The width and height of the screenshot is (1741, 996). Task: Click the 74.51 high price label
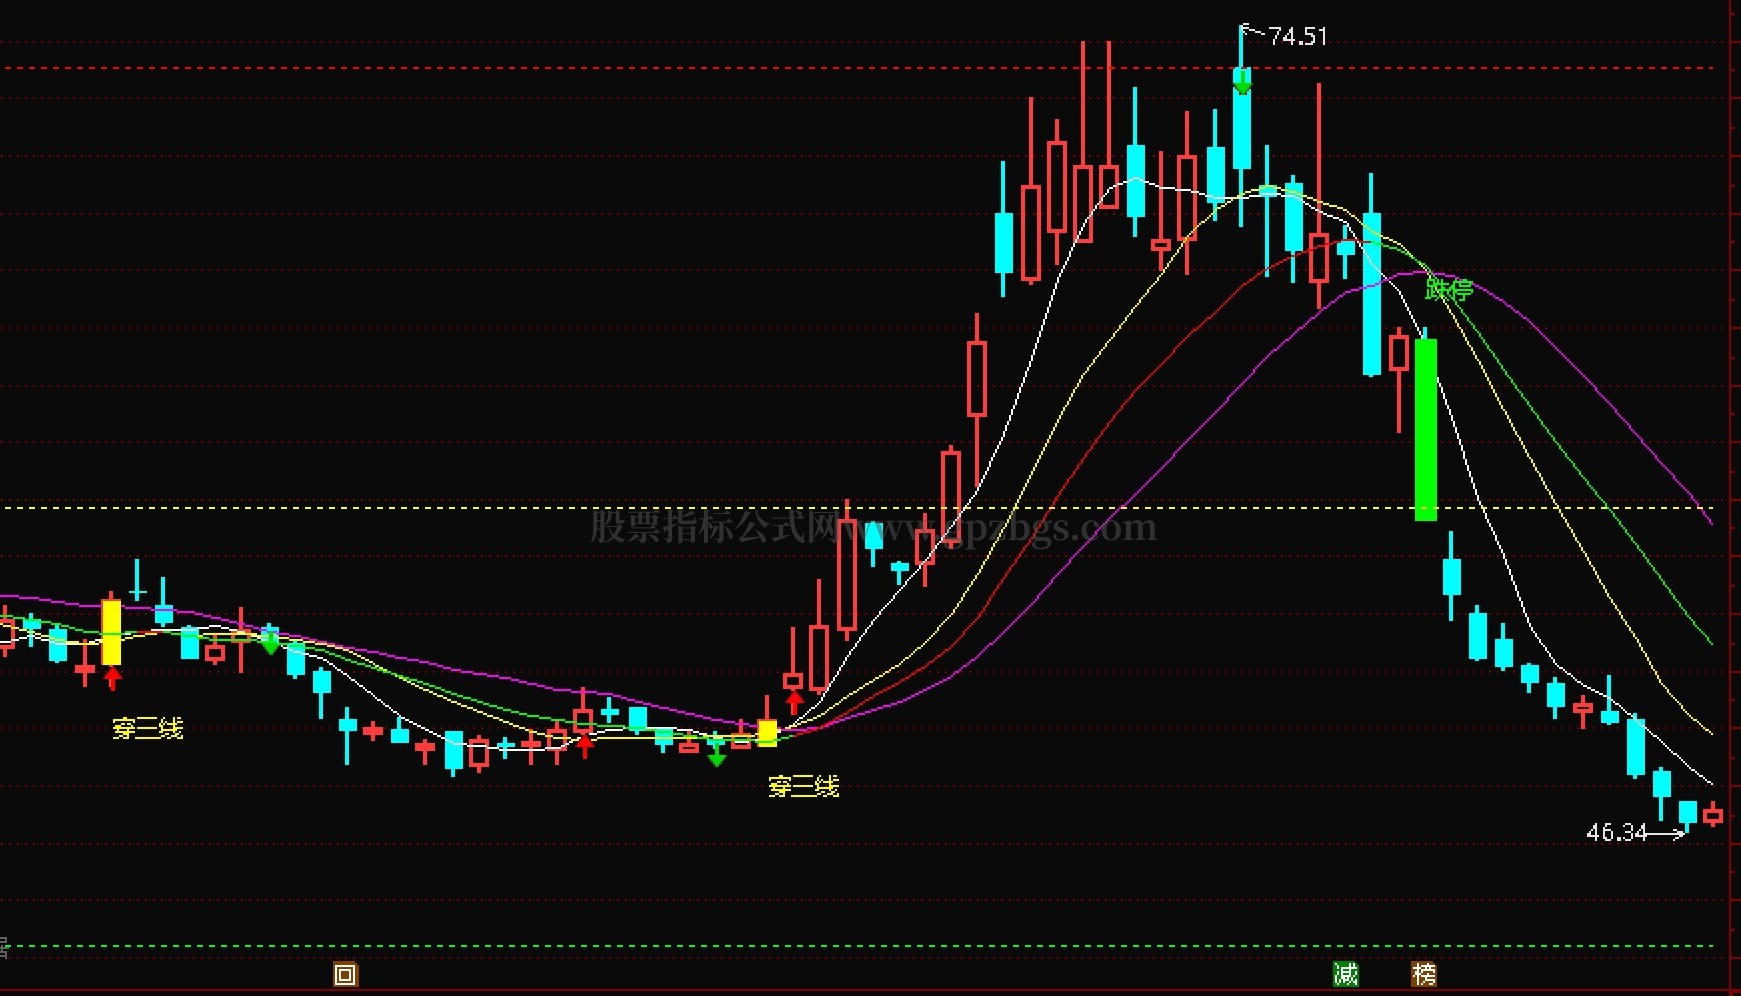coord(1297,37)
